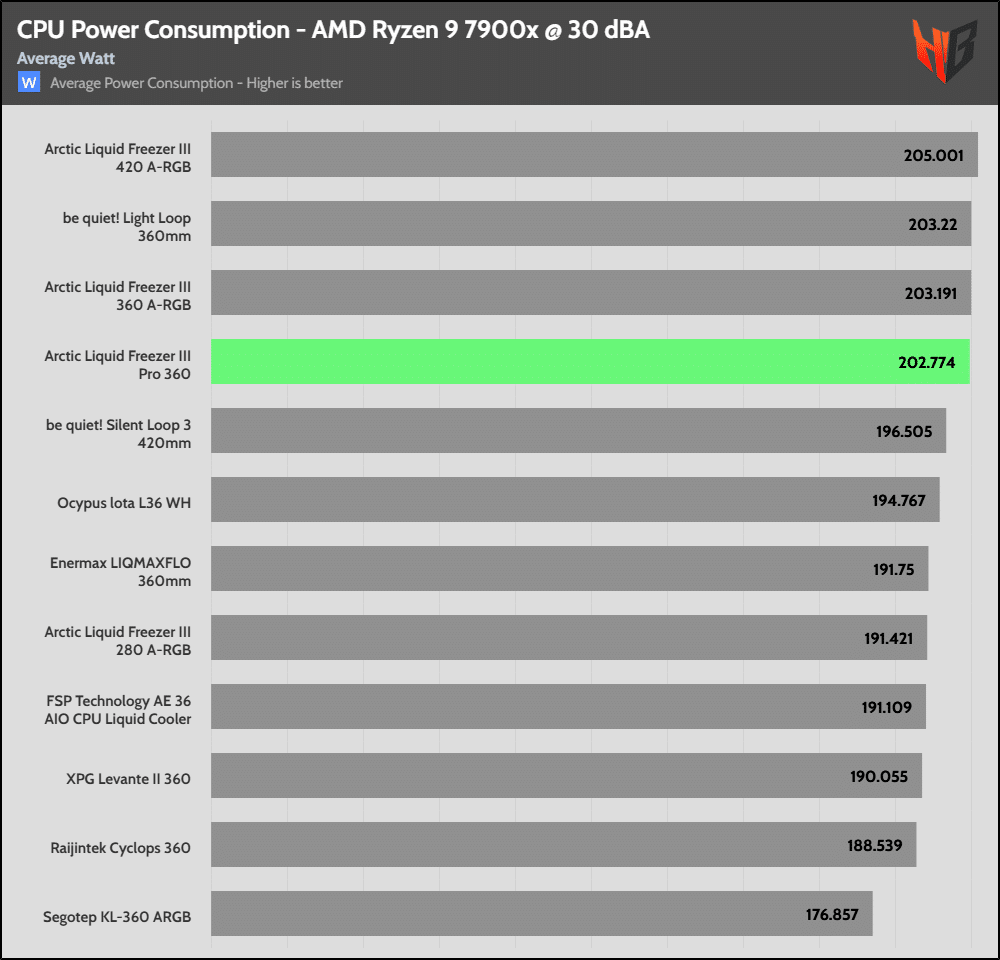Viewport: 1000px width, 960px height.
Task: Select the Ocypus Iota L36 WH label
Action: pyautogui.click(x=124, y=503)
